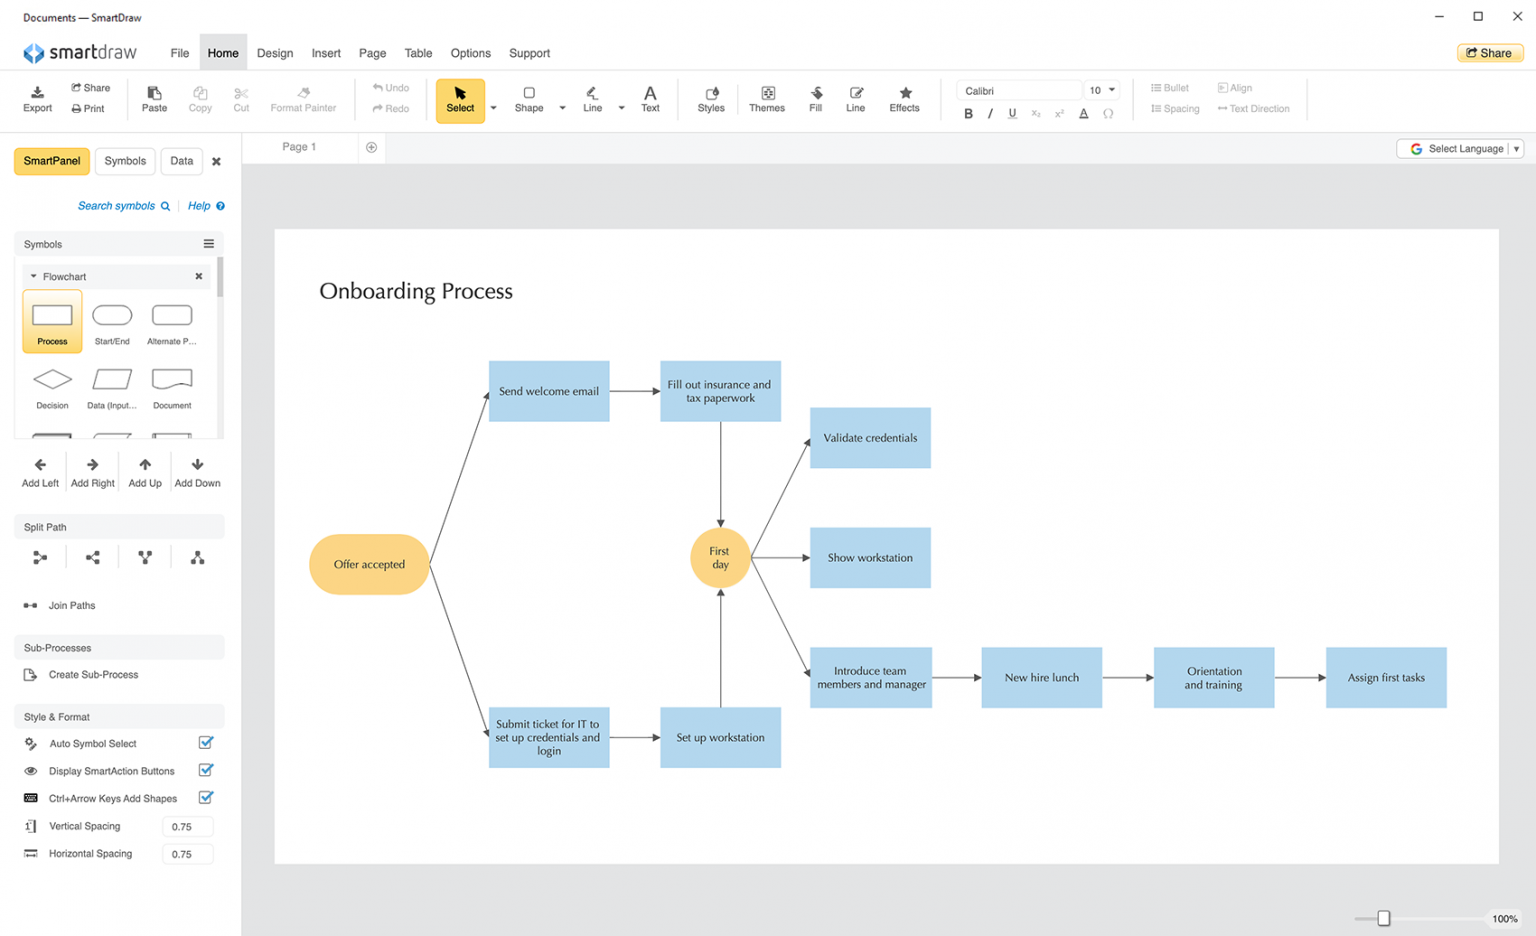Collapse the Flowchart symbol category
1536x936 pixels.
coord(33,276)
